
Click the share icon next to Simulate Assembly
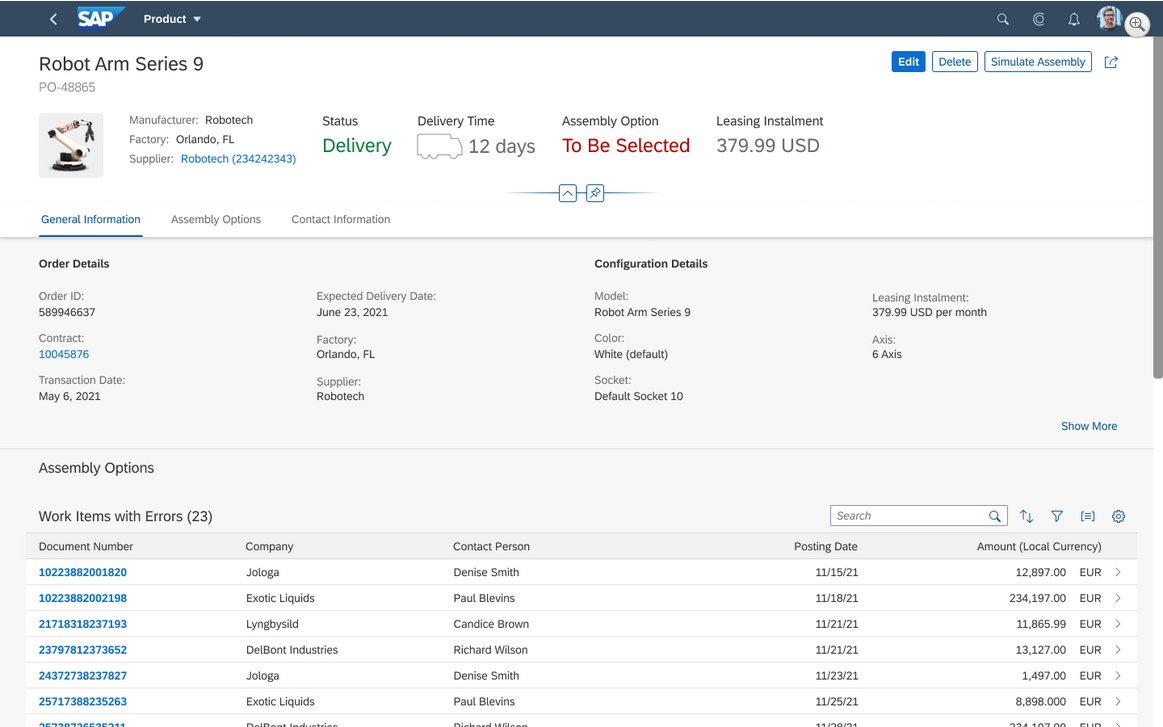tap(1111, 62)
